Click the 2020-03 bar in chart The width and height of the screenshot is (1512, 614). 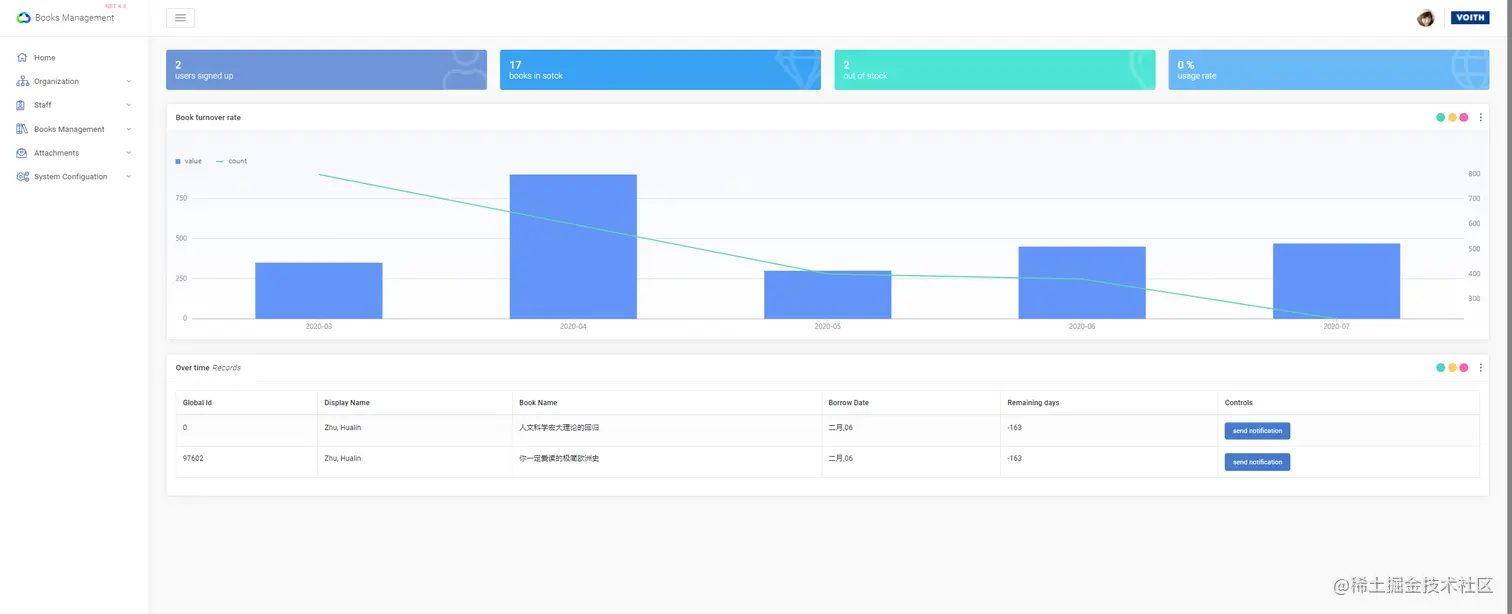tap(319, 291)
